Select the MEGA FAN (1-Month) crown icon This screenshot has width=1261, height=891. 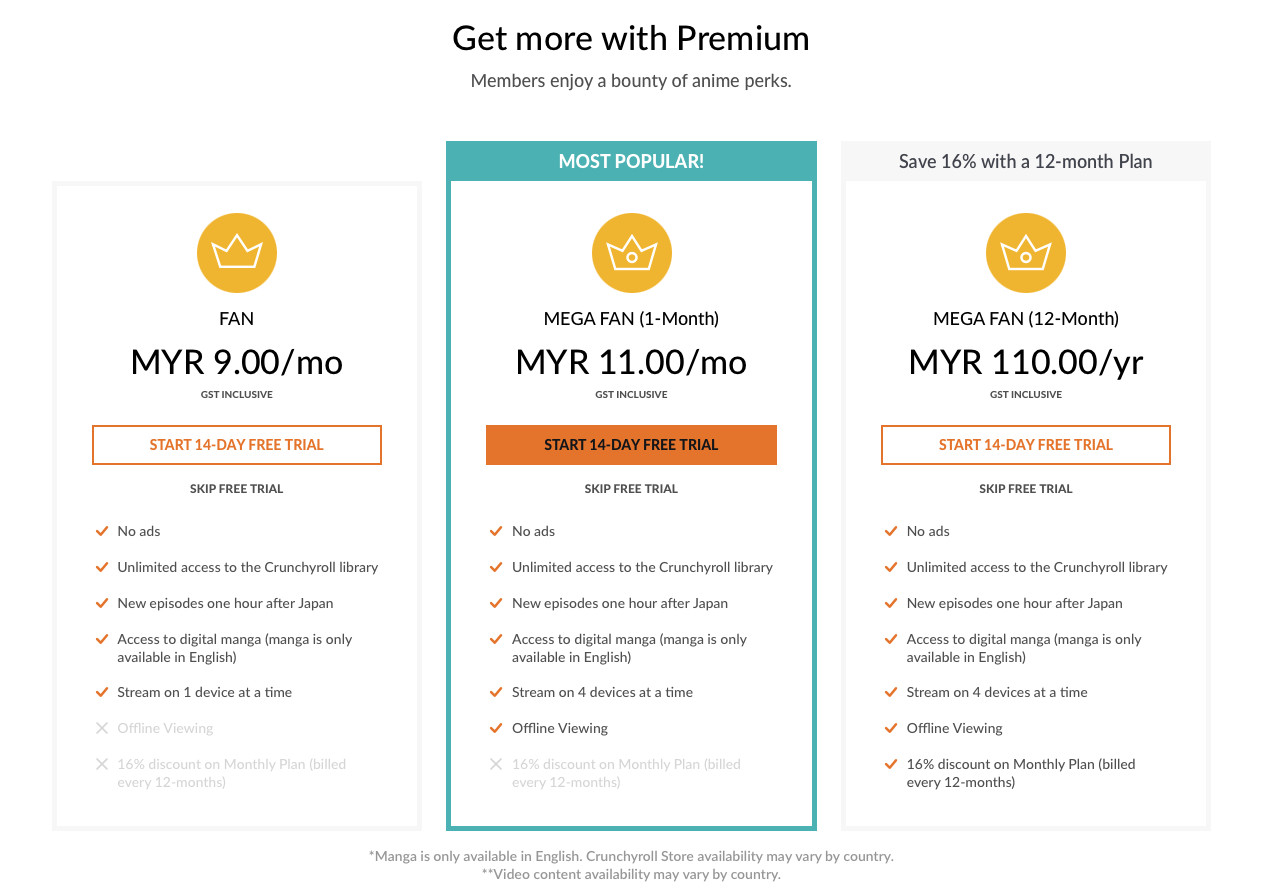[631, 252]
